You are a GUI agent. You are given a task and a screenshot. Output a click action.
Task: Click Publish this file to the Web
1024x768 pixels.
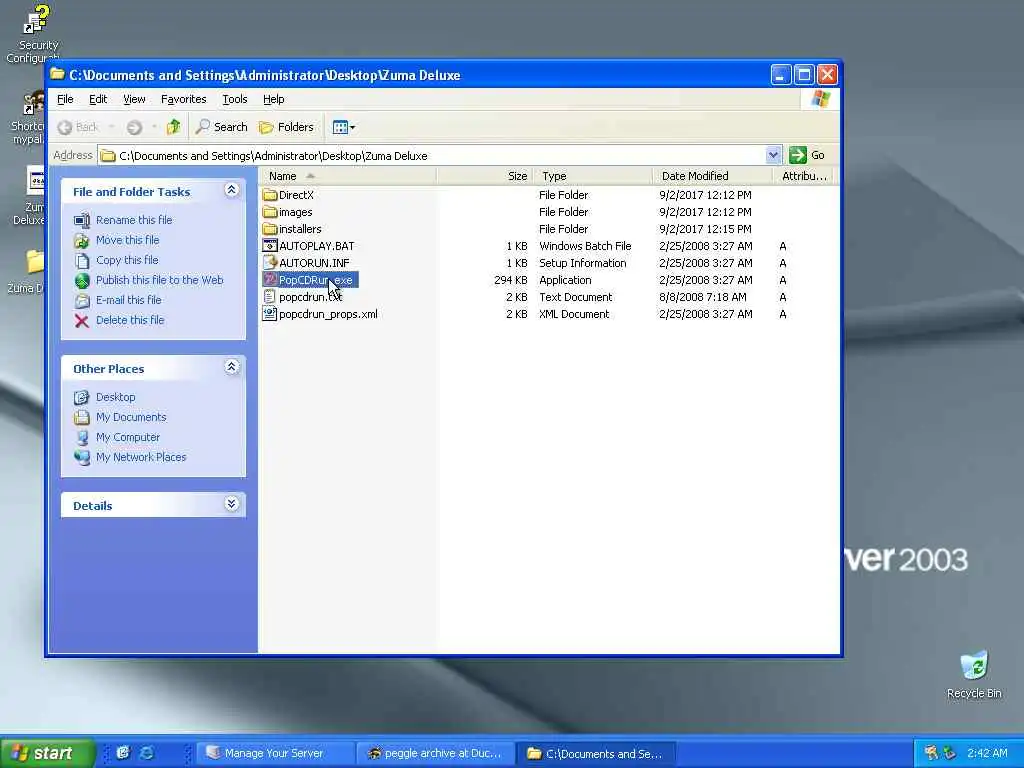[159, 280]
